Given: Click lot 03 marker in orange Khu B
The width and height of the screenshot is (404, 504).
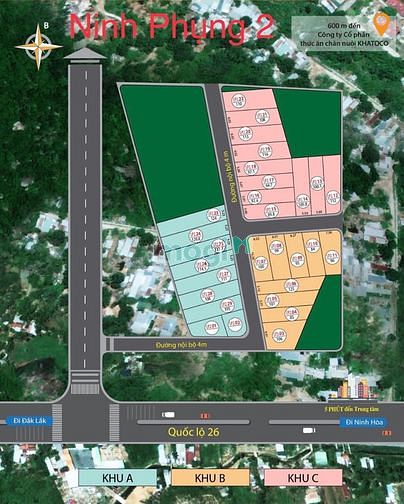Looking at the screenshot, I should coord(279,335).
